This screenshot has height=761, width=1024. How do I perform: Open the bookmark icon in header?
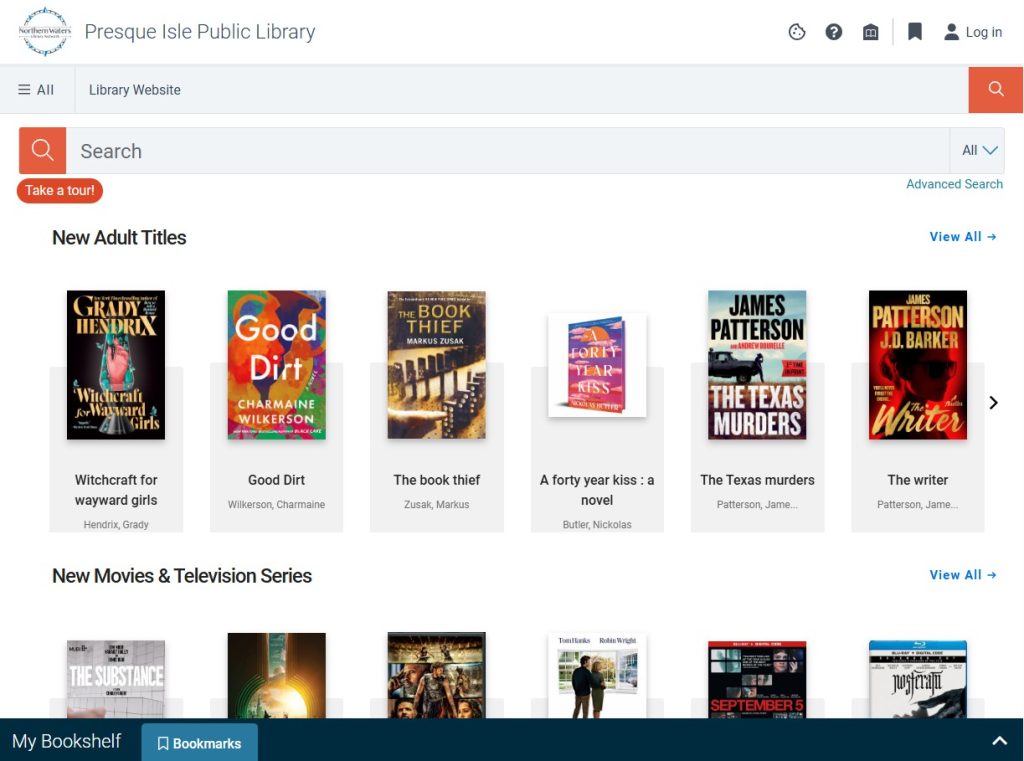click(915, 31)
